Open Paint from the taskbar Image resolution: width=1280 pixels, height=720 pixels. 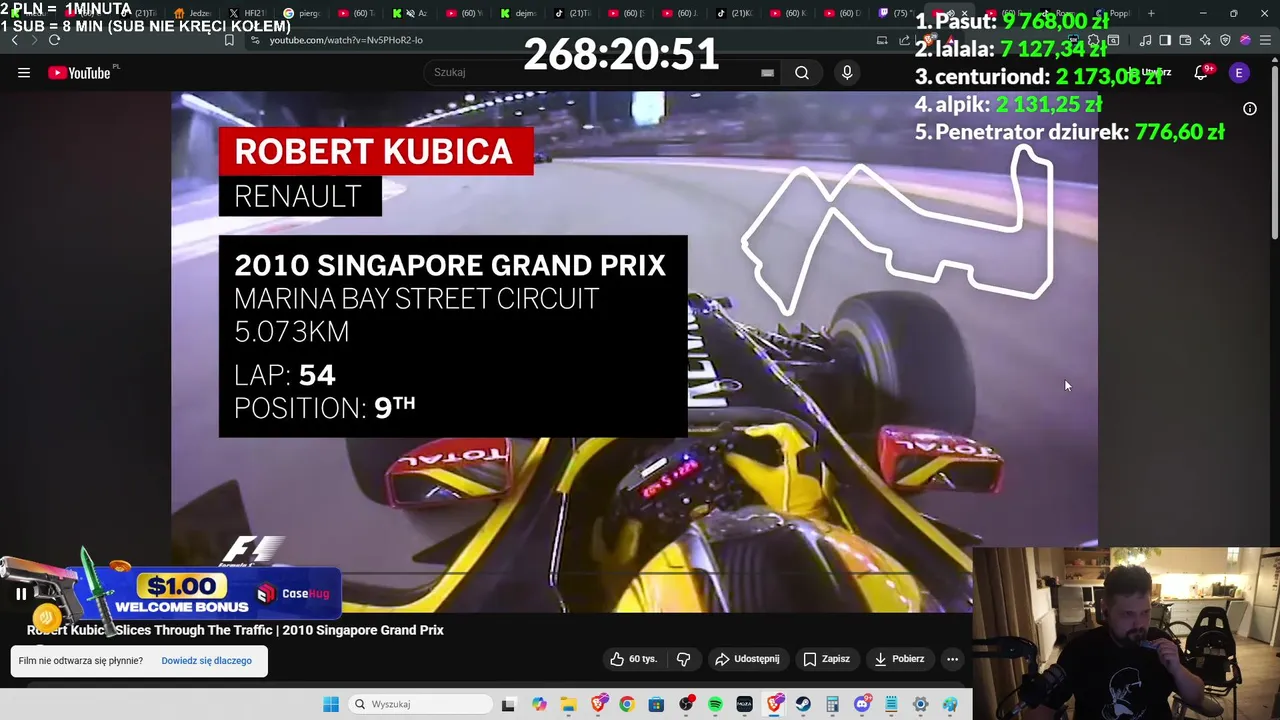coord(950,704)
